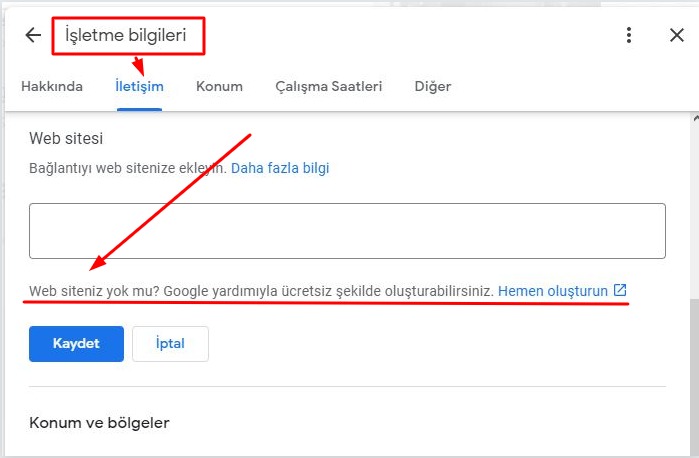699x458 pixels.
Task: Click the back arrow beside İşletme bilgileri
Action: point(33,36)
